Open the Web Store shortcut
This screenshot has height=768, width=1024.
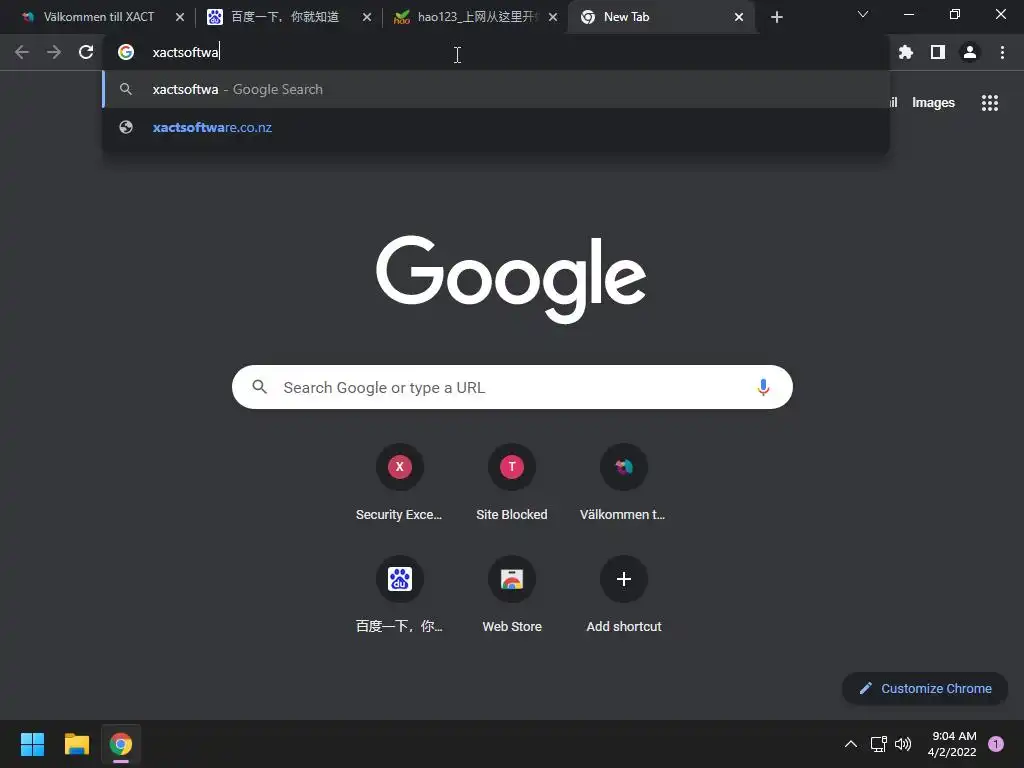click(512, 596)
